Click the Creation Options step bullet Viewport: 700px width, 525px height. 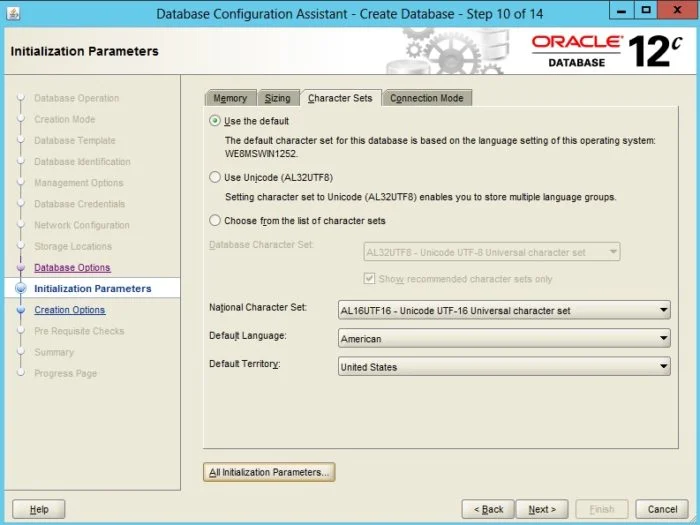[21, 310]
